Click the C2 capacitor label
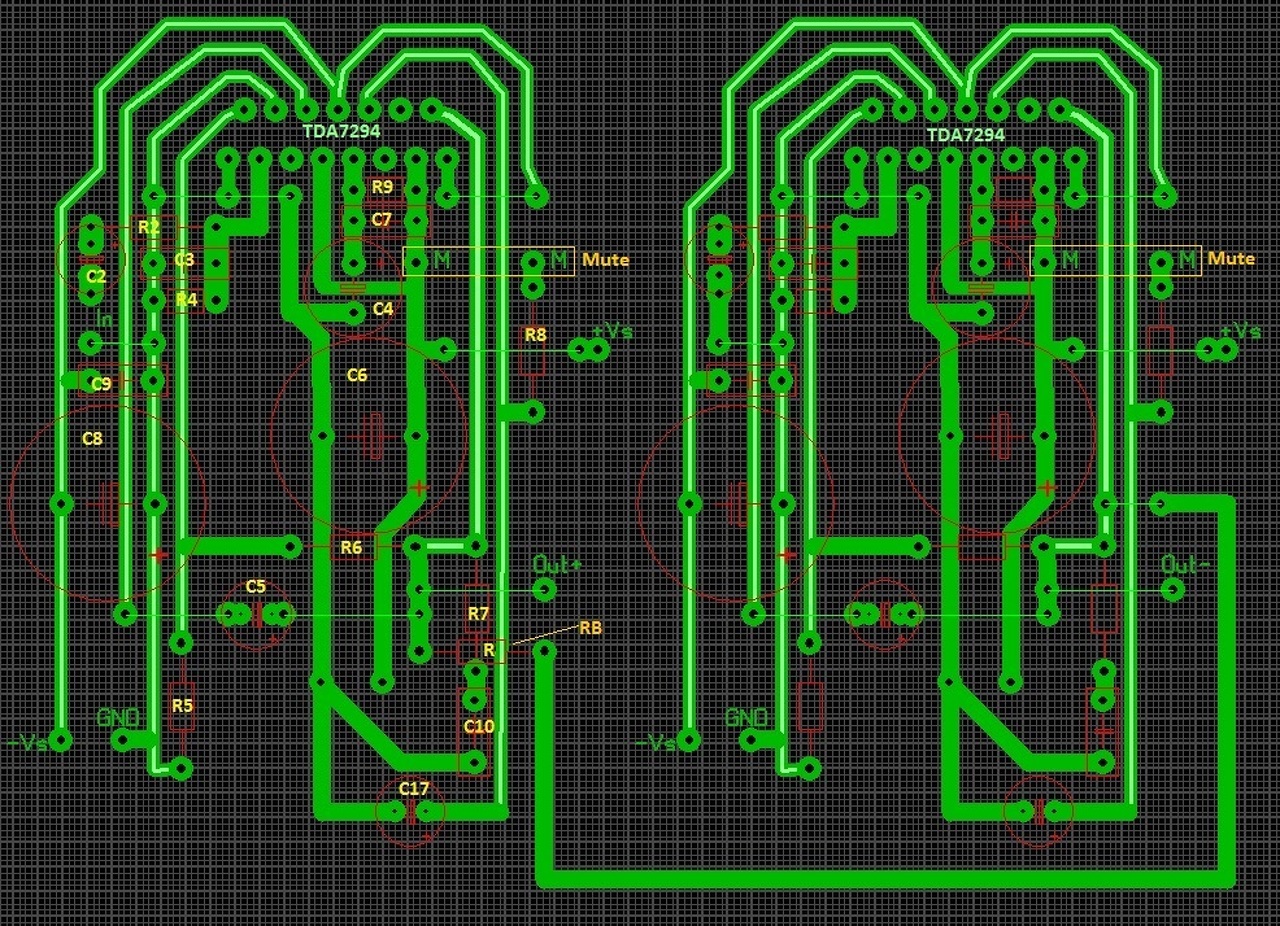 [x=96, y=275]
